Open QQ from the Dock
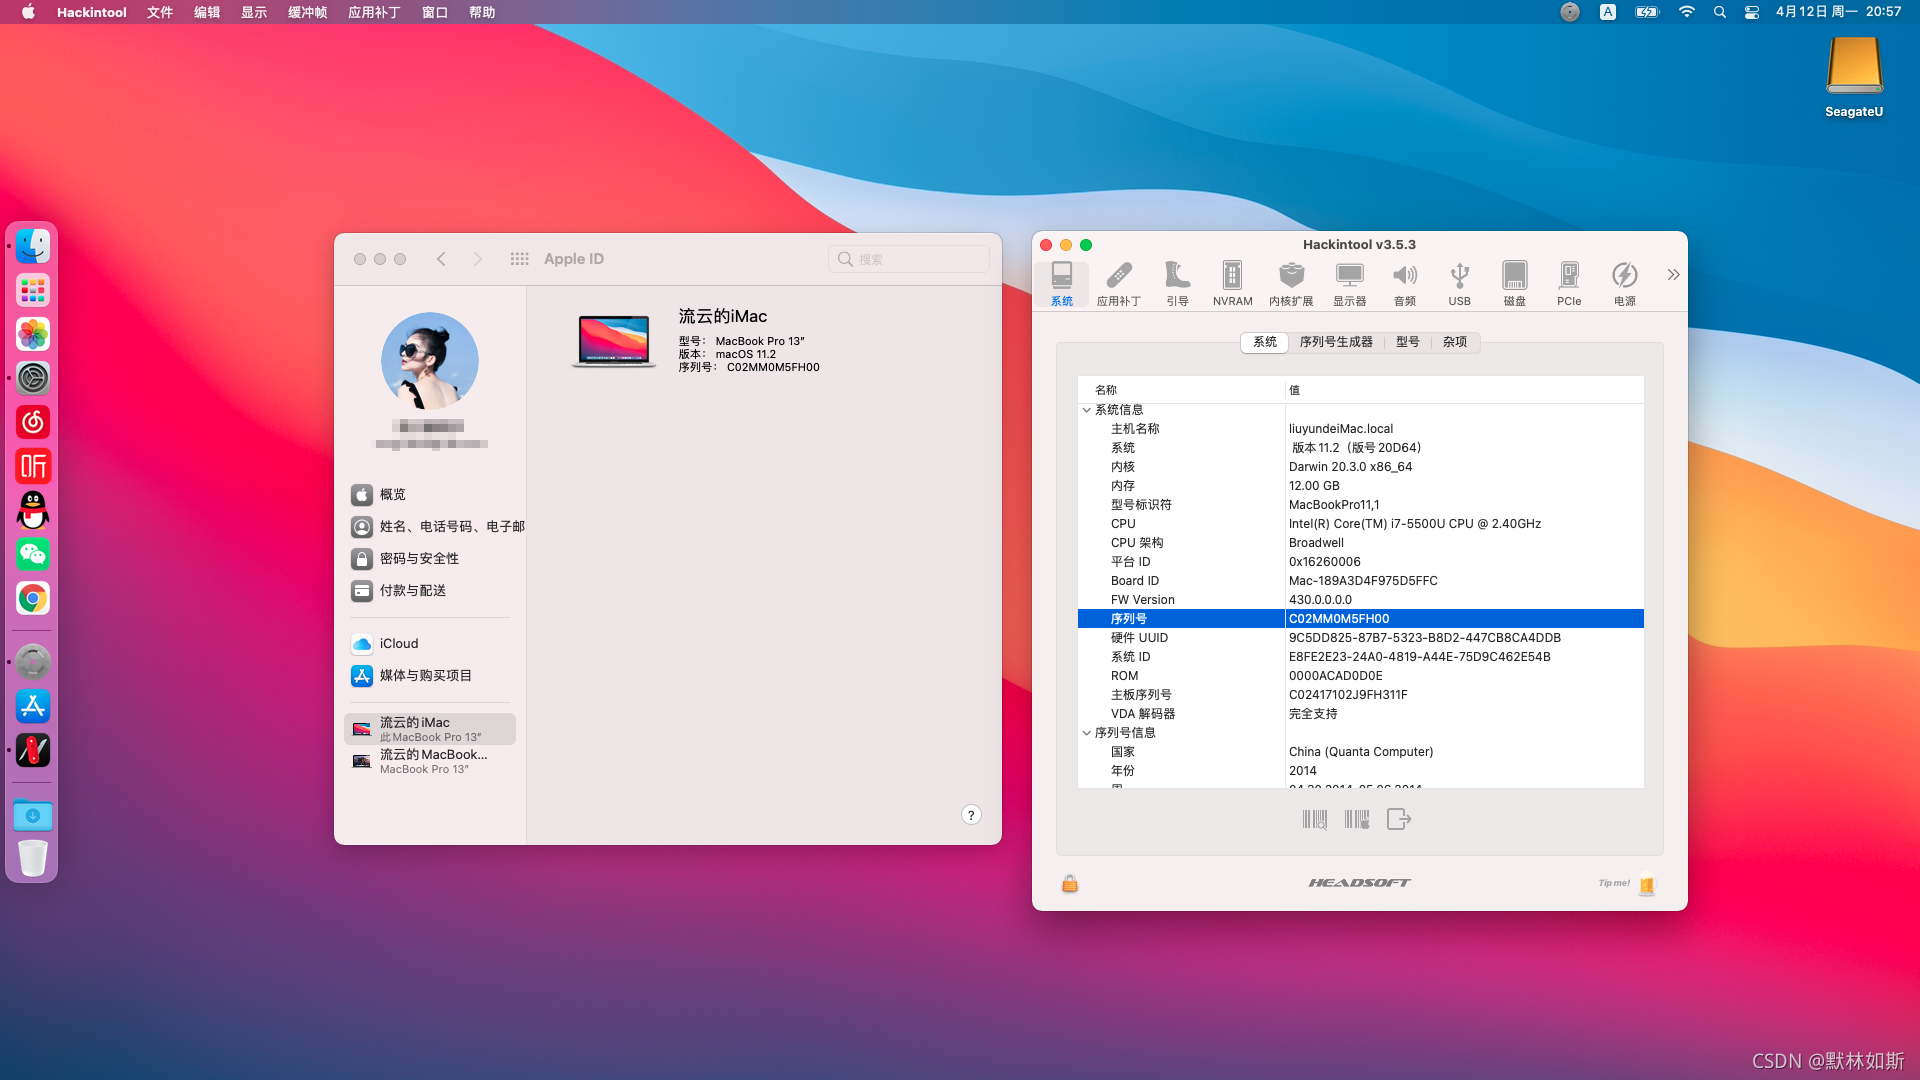1920x1080 pixels. tap(33, 510)
